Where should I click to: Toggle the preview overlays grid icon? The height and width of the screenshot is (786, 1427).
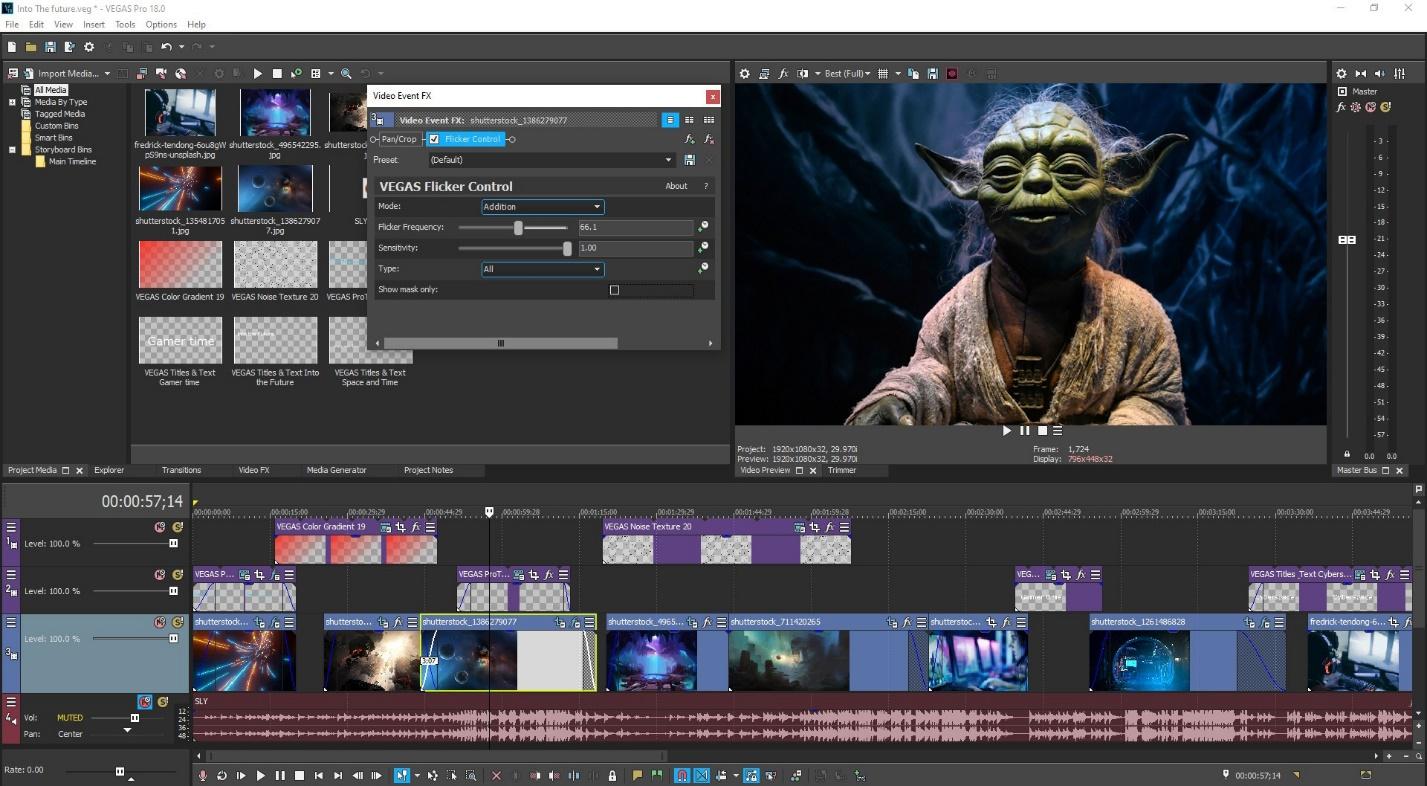coord(883,74)
